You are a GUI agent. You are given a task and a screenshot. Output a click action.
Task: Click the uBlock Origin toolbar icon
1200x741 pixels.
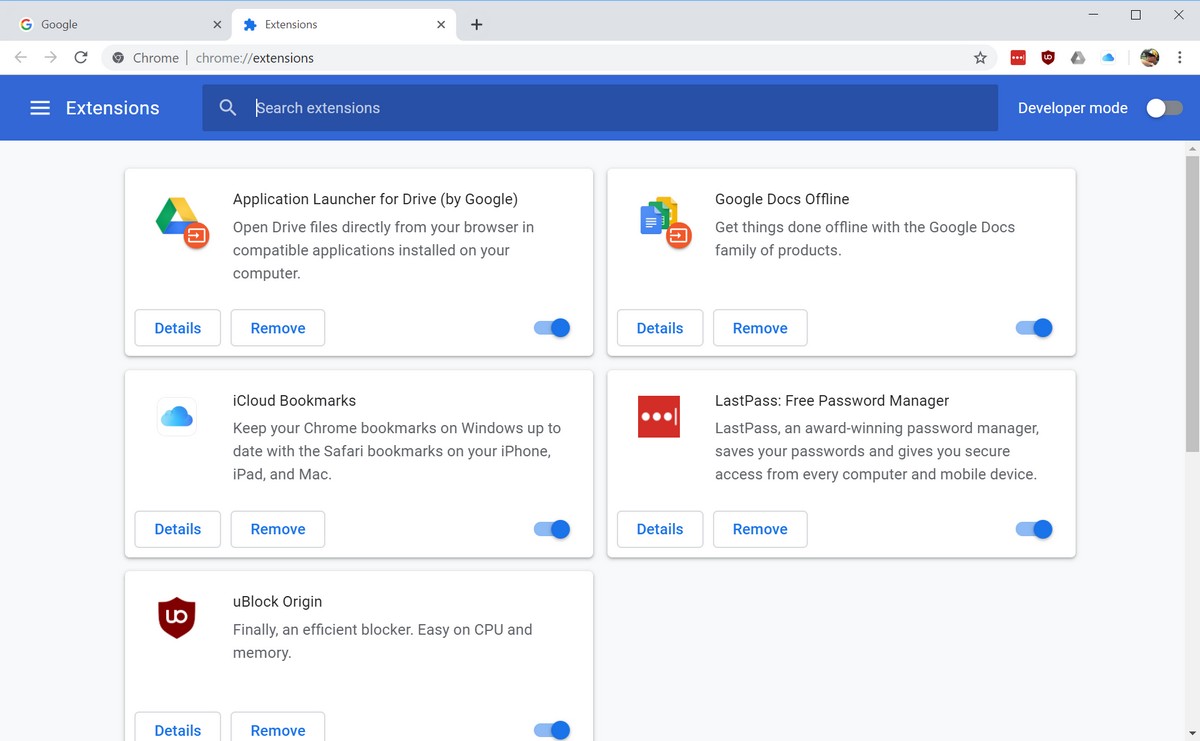(1048, 58)
